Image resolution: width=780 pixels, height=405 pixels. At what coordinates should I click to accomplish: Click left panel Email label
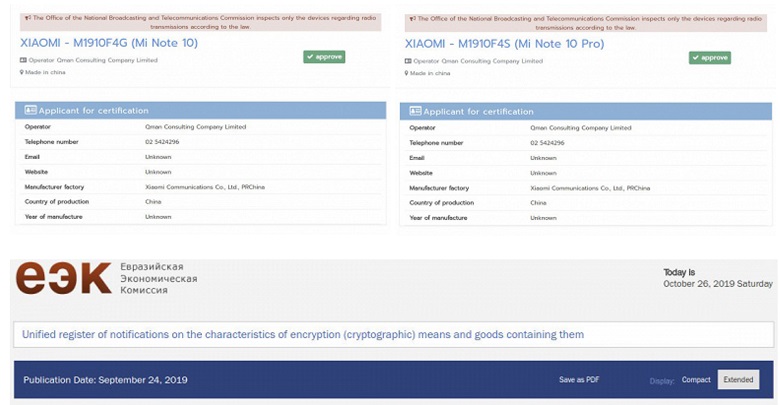pyautogui.click(x=32, y=157)
